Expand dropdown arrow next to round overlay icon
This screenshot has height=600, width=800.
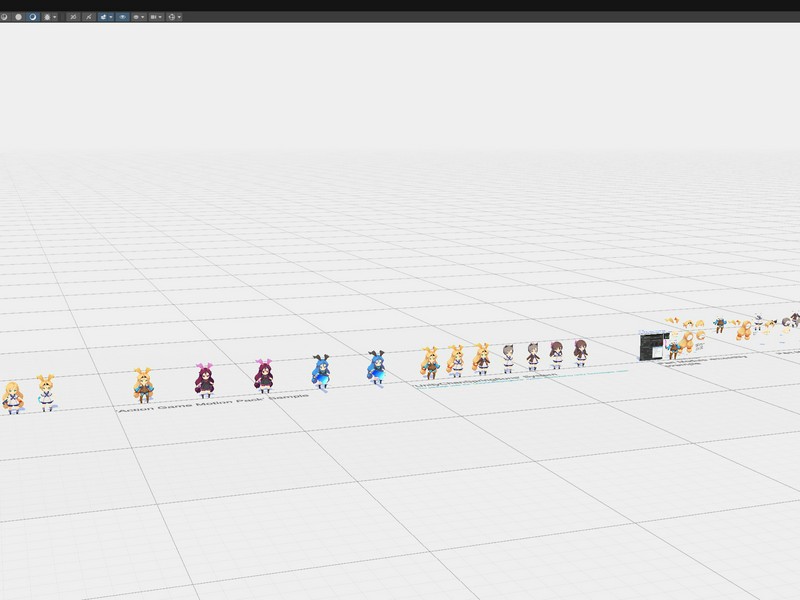pos(143,17)
